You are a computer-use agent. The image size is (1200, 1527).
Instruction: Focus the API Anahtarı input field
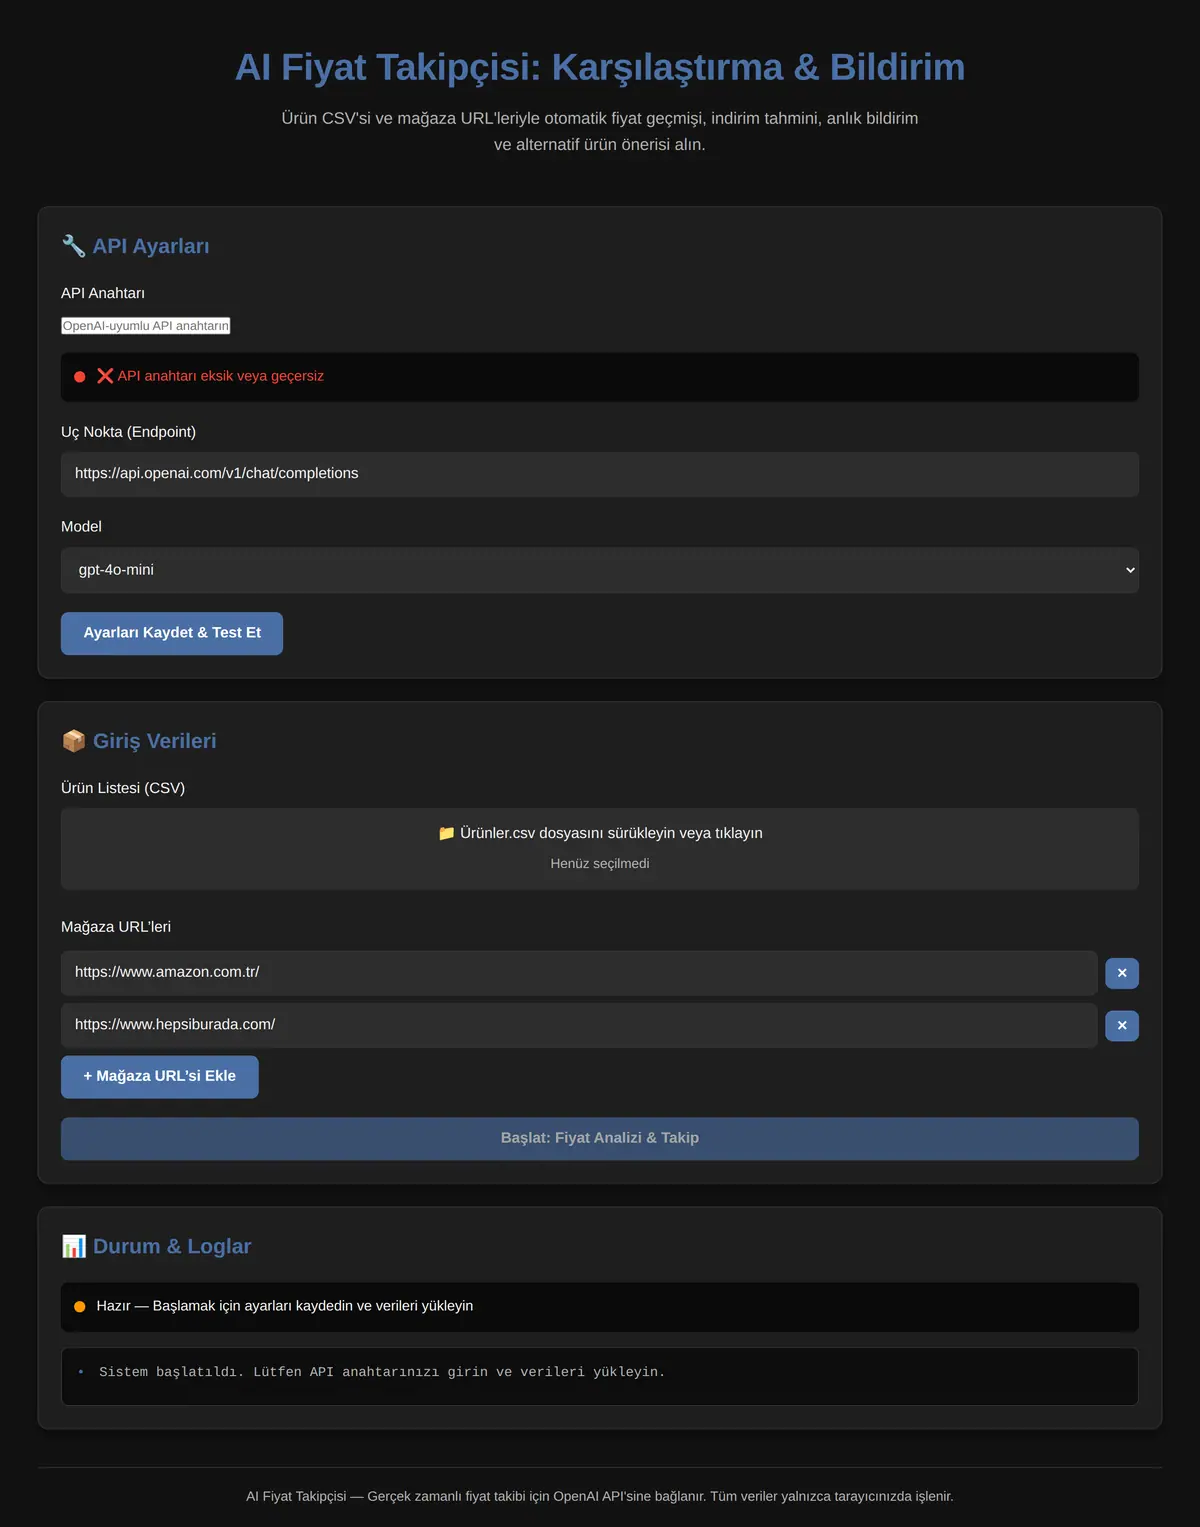(146, 326)
